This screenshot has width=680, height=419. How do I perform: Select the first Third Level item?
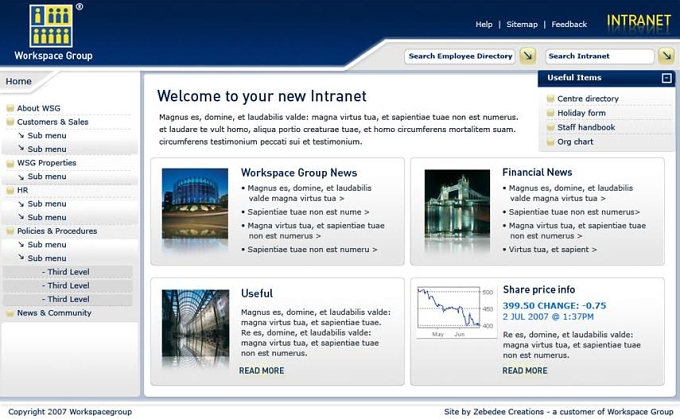pyautogui.click(x=68, y=272)
